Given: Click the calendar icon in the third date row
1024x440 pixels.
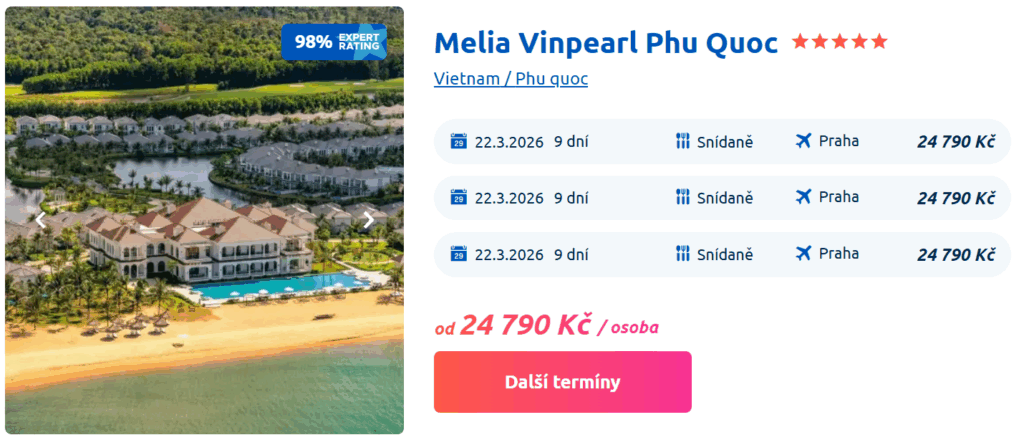Looking at the screenshot, I should point(459,253).
